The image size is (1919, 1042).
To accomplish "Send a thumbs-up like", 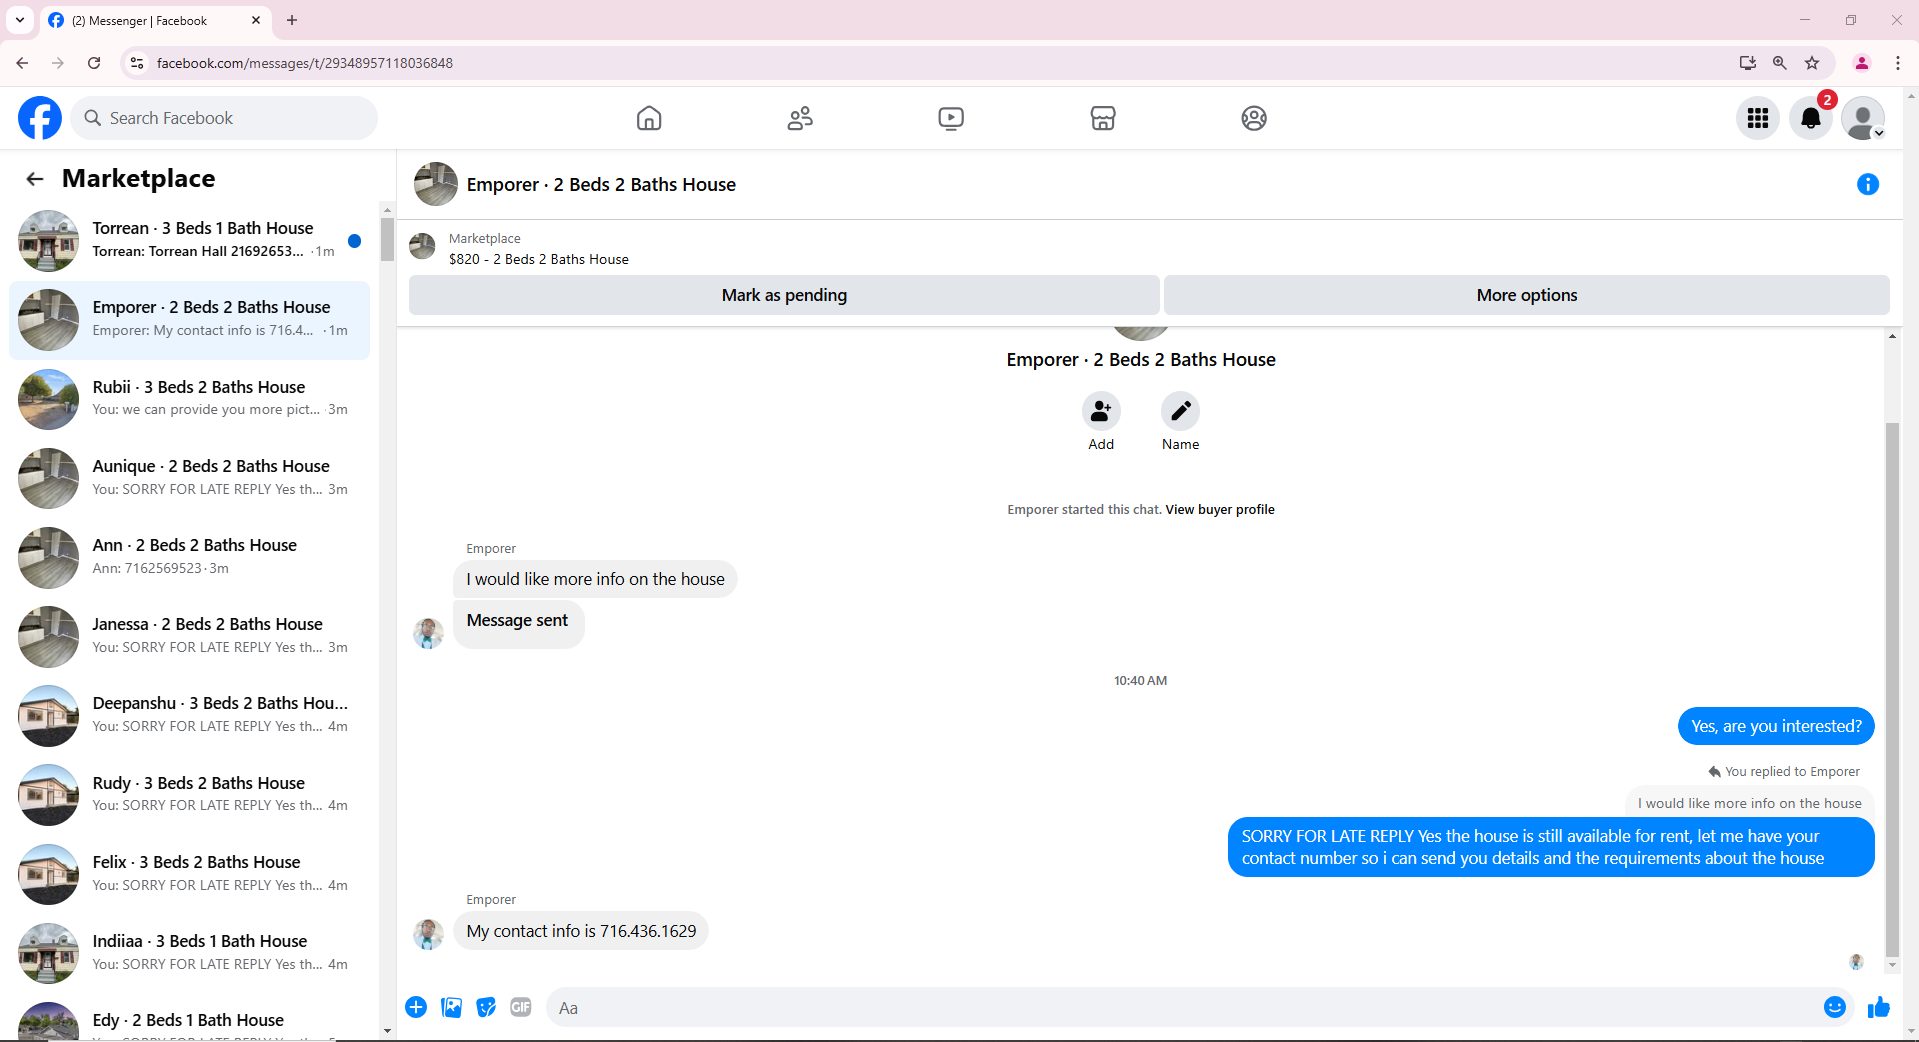I will [x=1879, y=1007].
